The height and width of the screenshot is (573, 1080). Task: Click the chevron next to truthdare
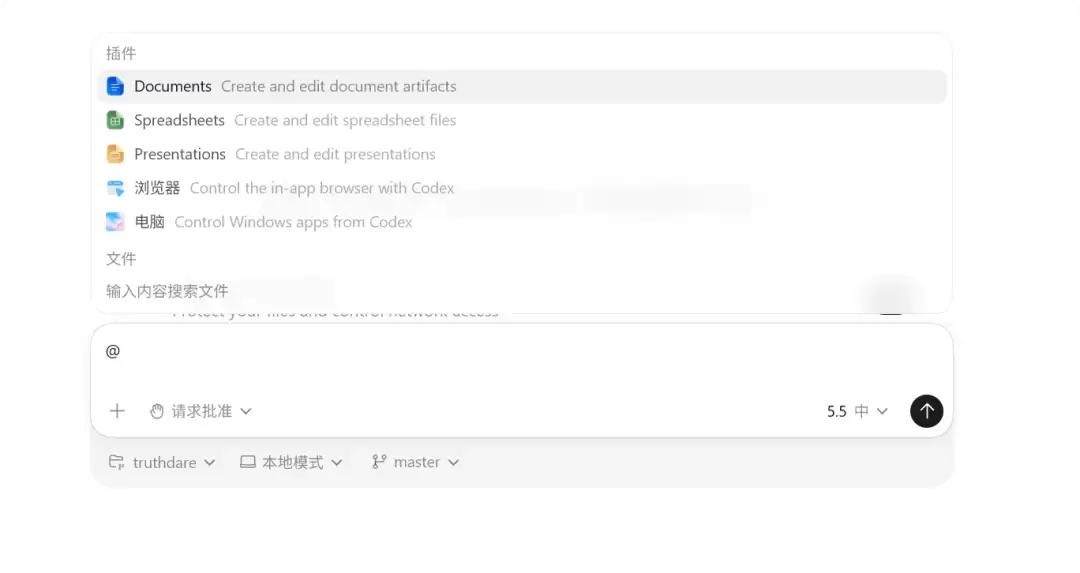pyautogui.click(x=209, y=463)
